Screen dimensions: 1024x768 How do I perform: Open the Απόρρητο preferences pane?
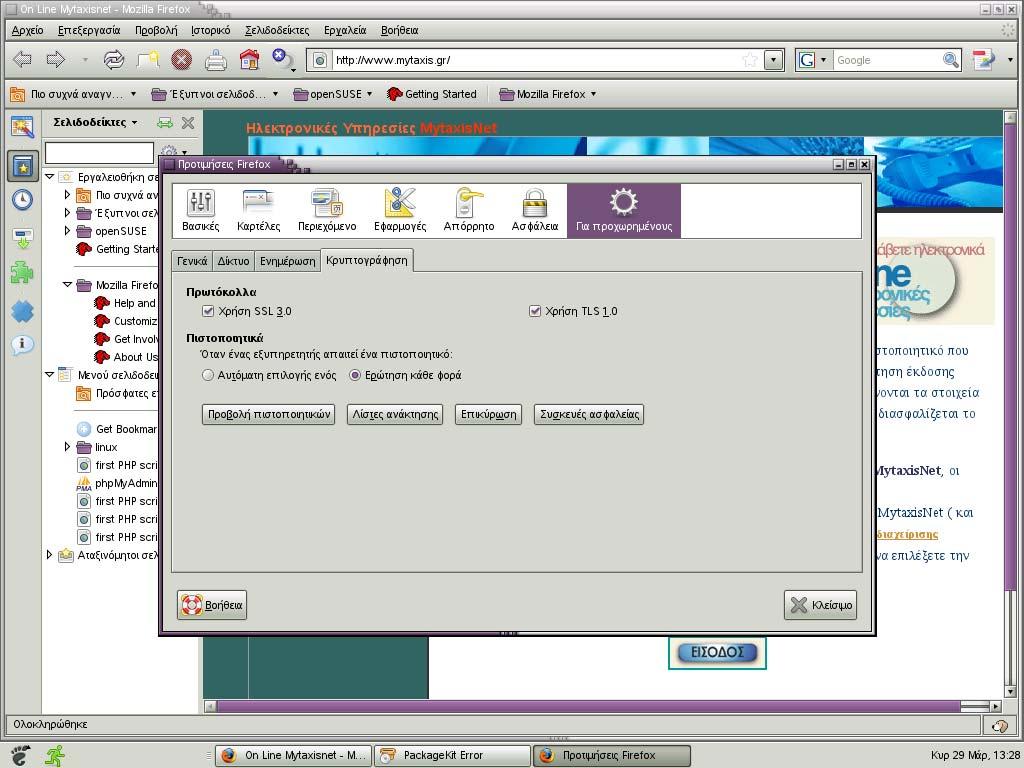[469, 210]
